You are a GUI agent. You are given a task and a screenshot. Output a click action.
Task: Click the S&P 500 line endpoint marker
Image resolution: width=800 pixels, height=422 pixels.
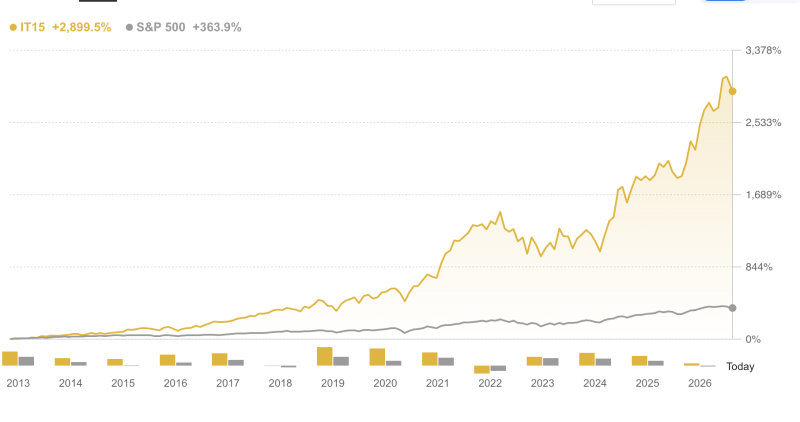pos(733,308)
